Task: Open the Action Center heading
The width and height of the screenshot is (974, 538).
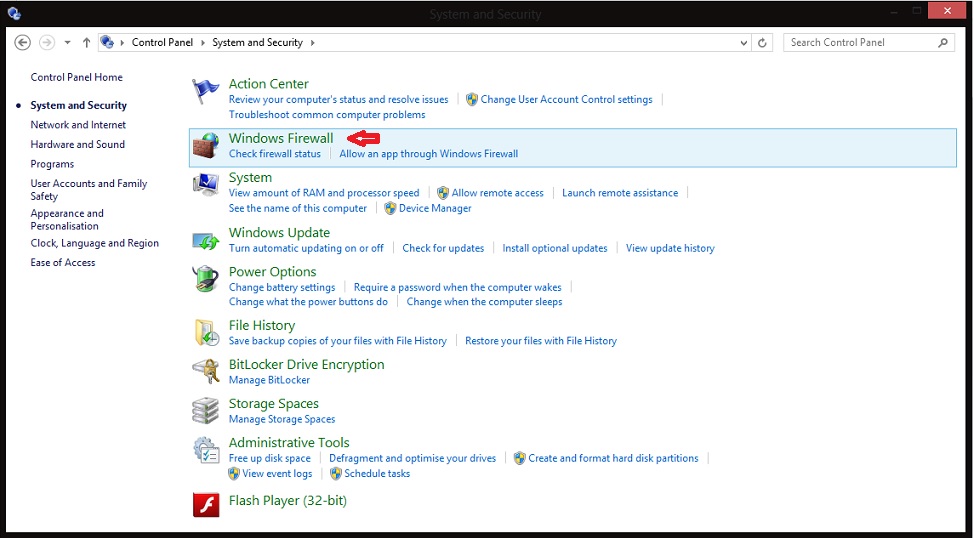Action: pos(268,84)
